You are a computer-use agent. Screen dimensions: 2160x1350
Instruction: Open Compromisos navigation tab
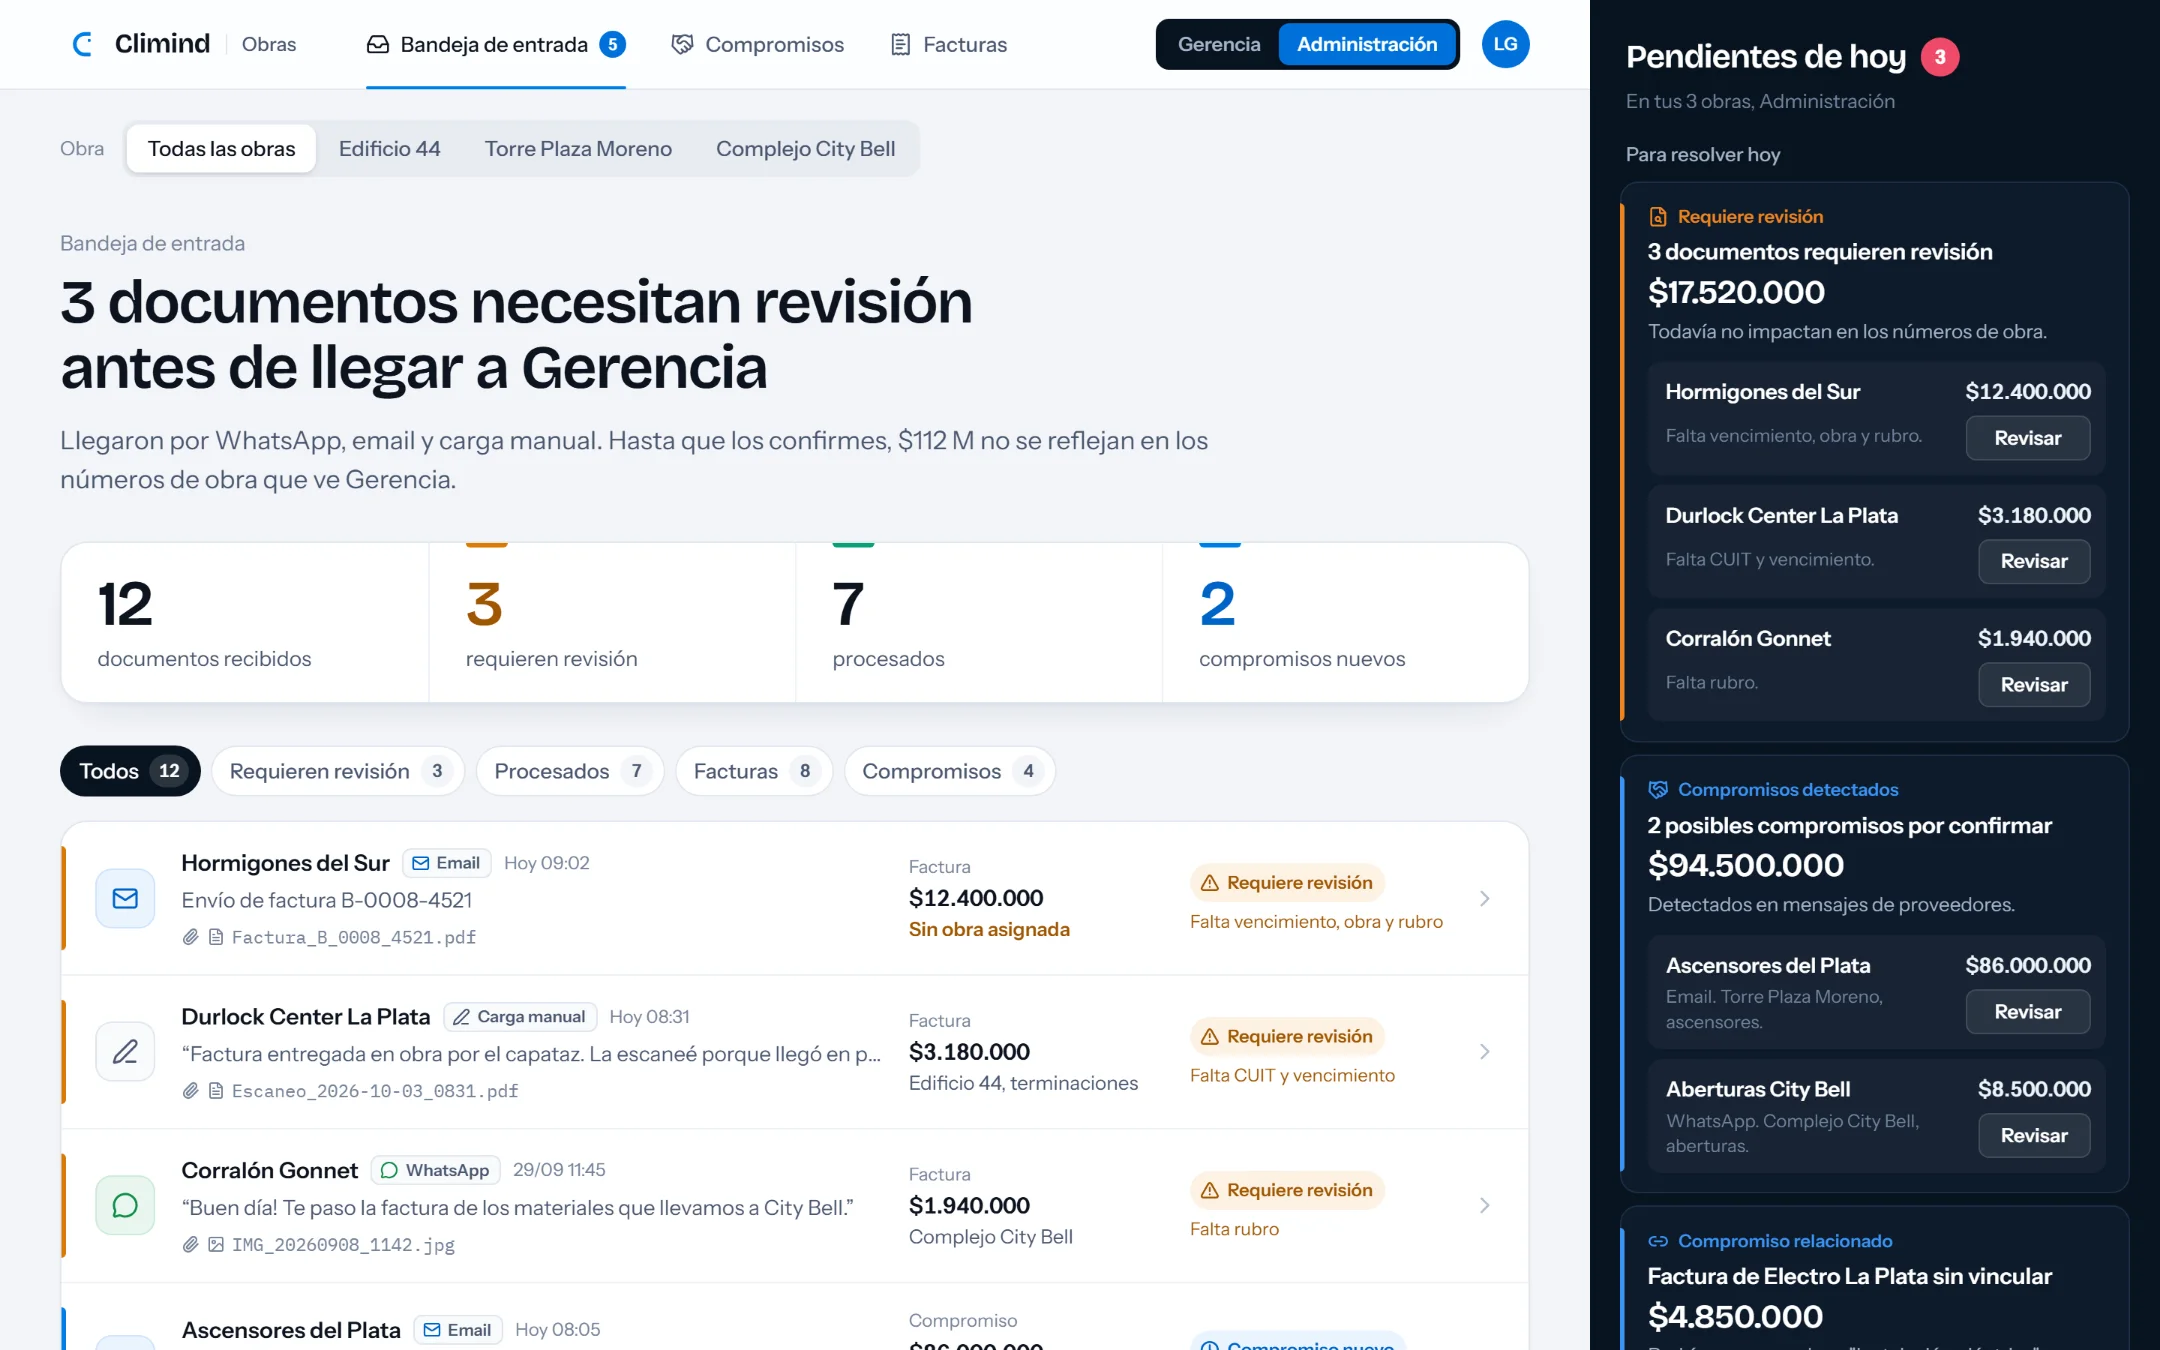757,44
